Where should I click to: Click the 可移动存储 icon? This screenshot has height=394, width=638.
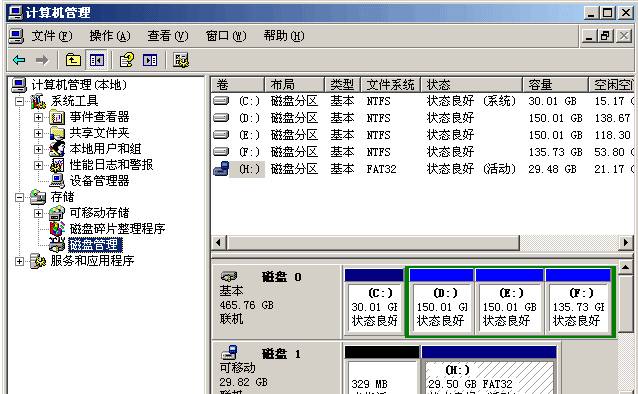(x=57, y=213)
